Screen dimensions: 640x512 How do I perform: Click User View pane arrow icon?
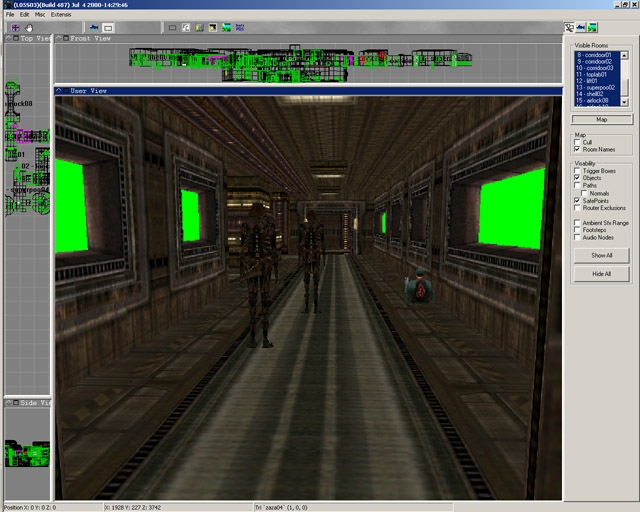59,91
